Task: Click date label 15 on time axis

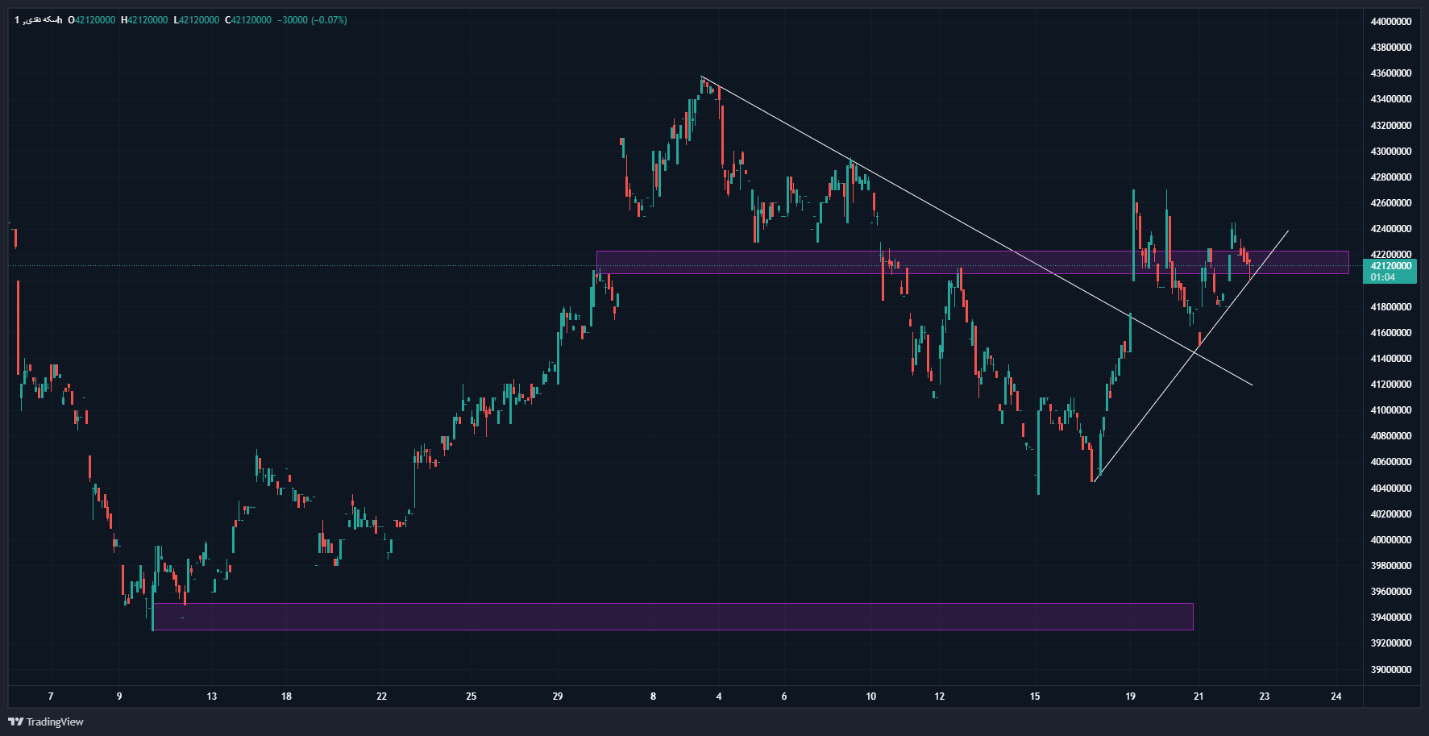Action: pos(1035,696)
